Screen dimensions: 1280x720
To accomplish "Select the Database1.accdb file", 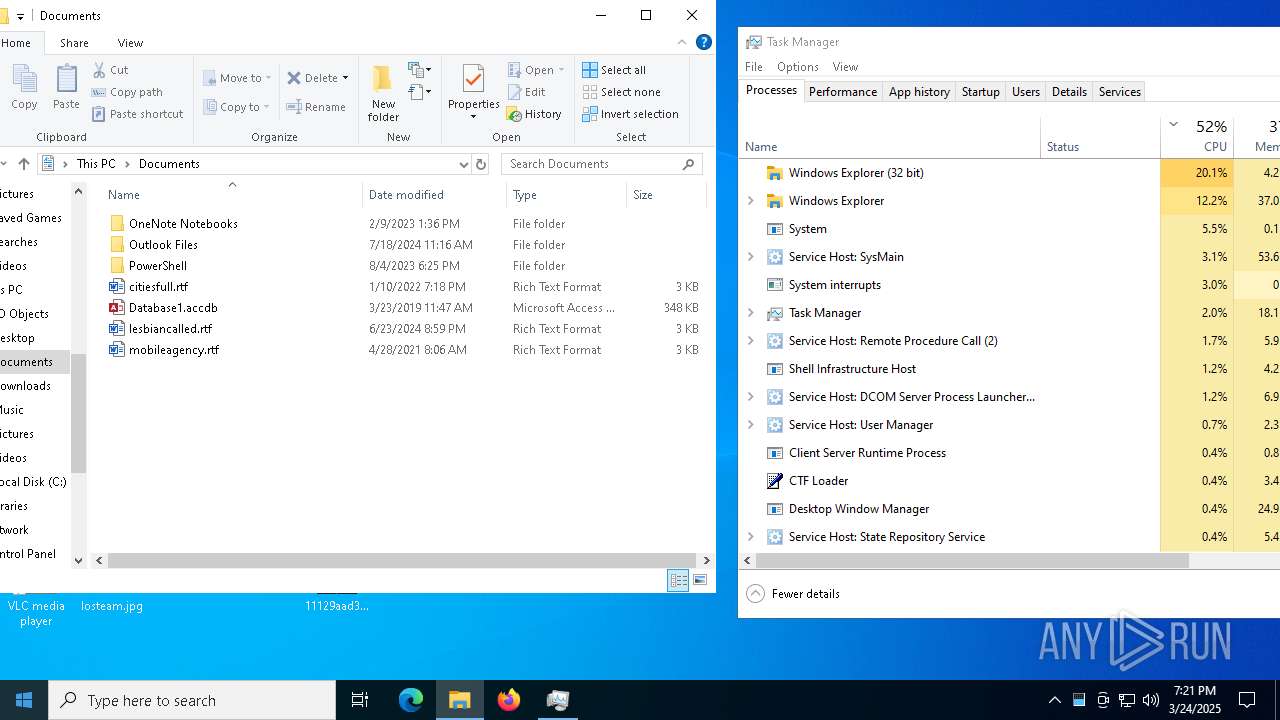I will click(x=173, y=308).
